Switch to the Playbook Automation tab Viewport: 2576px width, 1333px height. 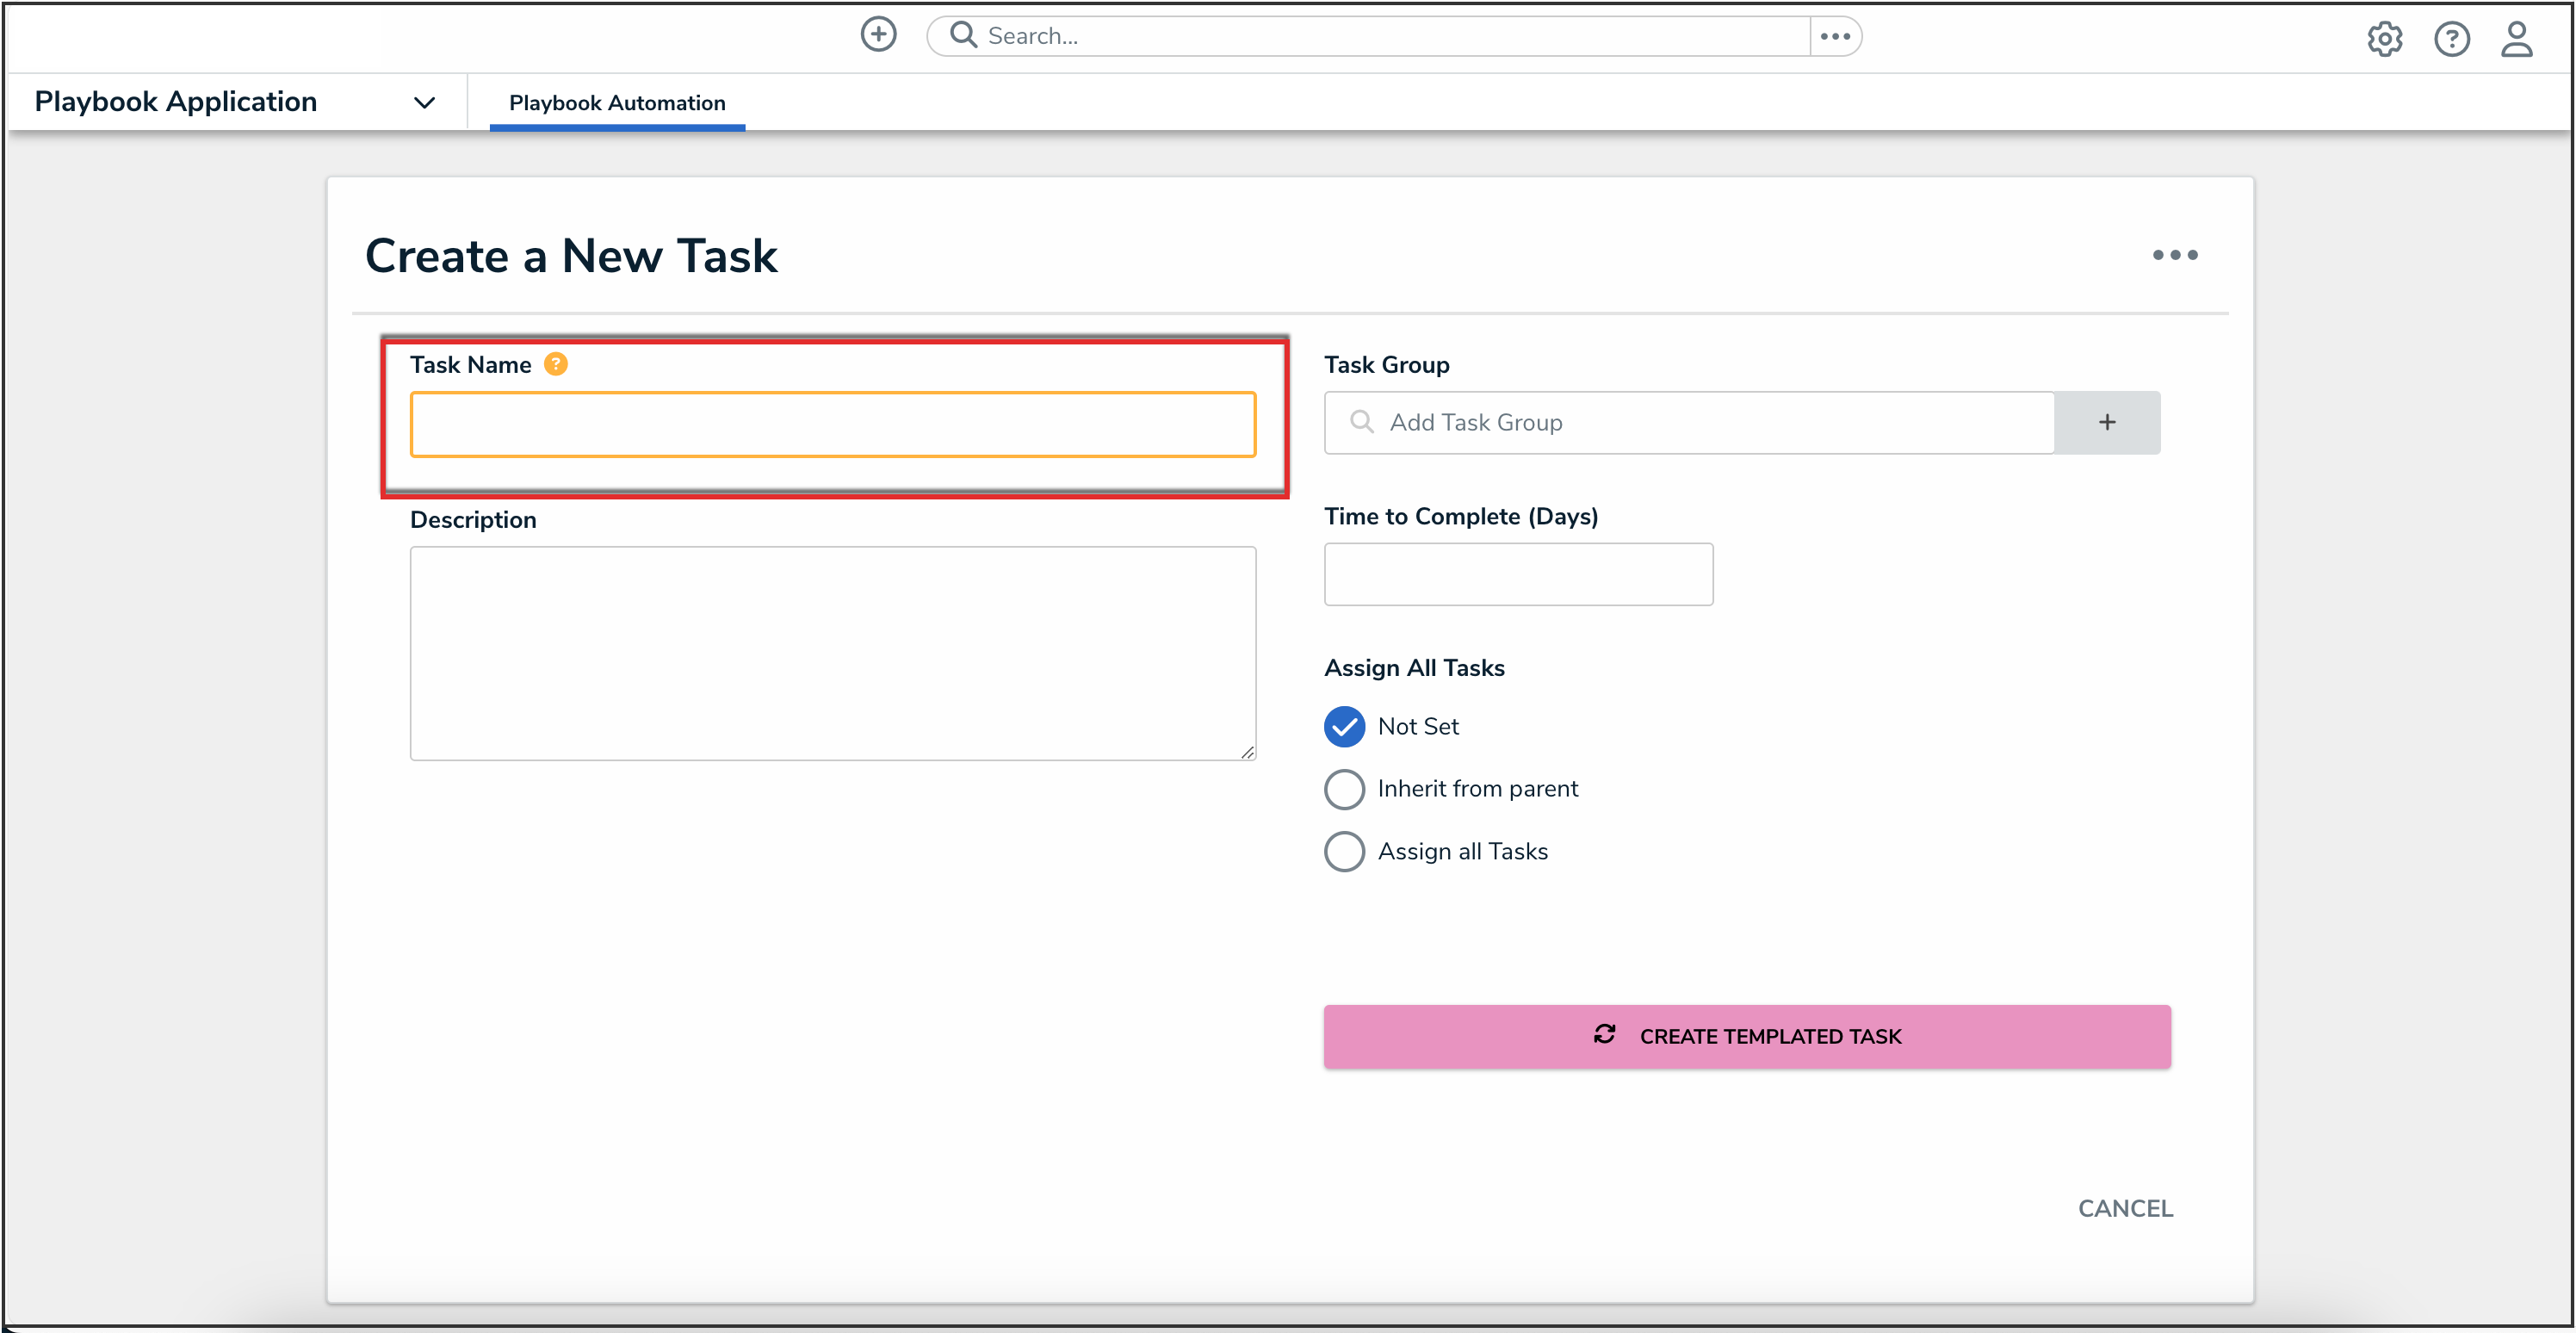pyautogui.click(x=617, y=103)
